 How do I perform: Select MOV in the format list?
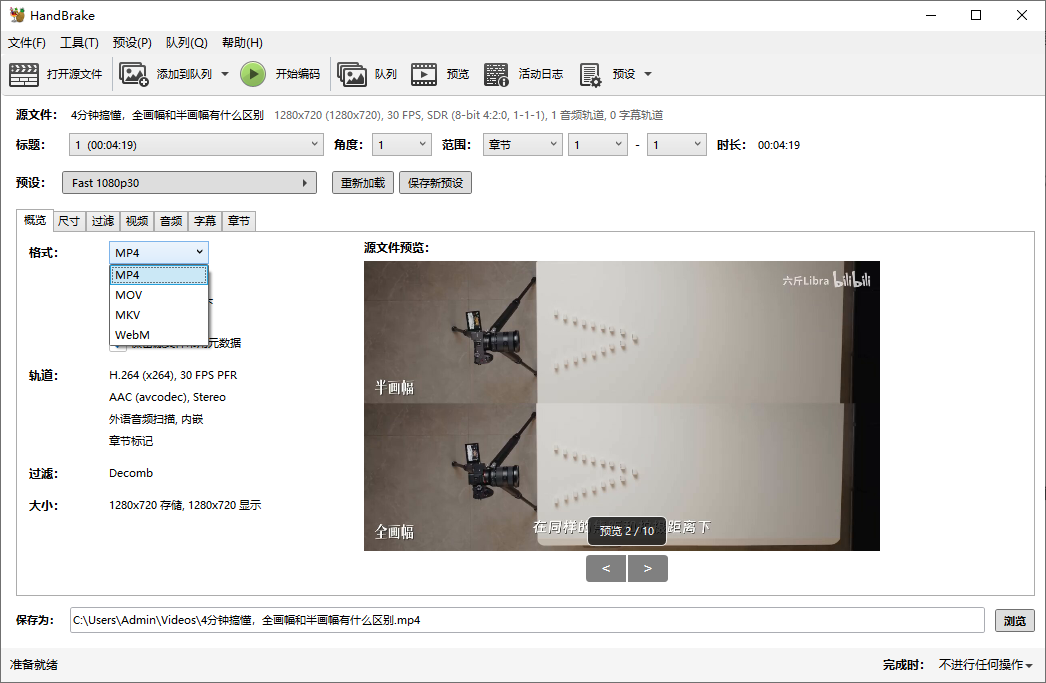pyautogui.click(x=159, y=295)
